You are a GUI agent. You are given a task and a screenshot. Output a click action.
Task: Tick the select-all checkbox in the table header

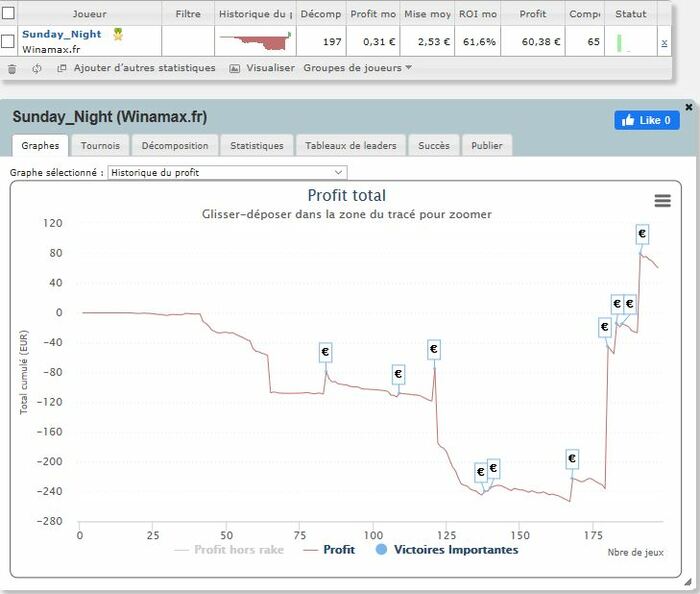coord(8,13)
